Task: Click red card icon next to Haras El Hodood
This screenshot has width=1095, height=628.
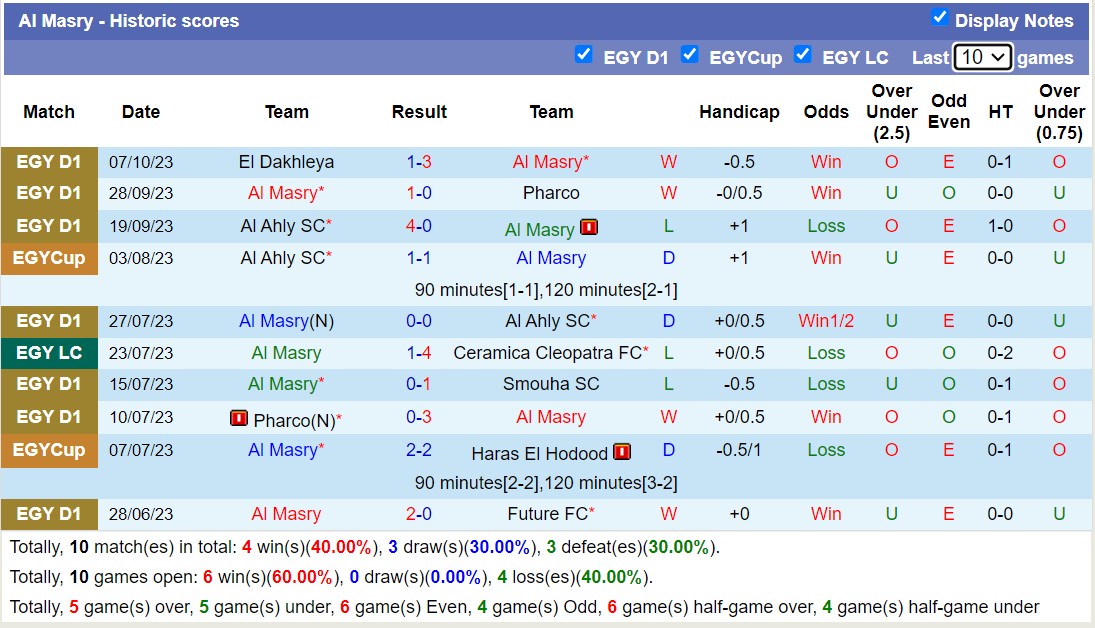Action: [x=622, y=452]
